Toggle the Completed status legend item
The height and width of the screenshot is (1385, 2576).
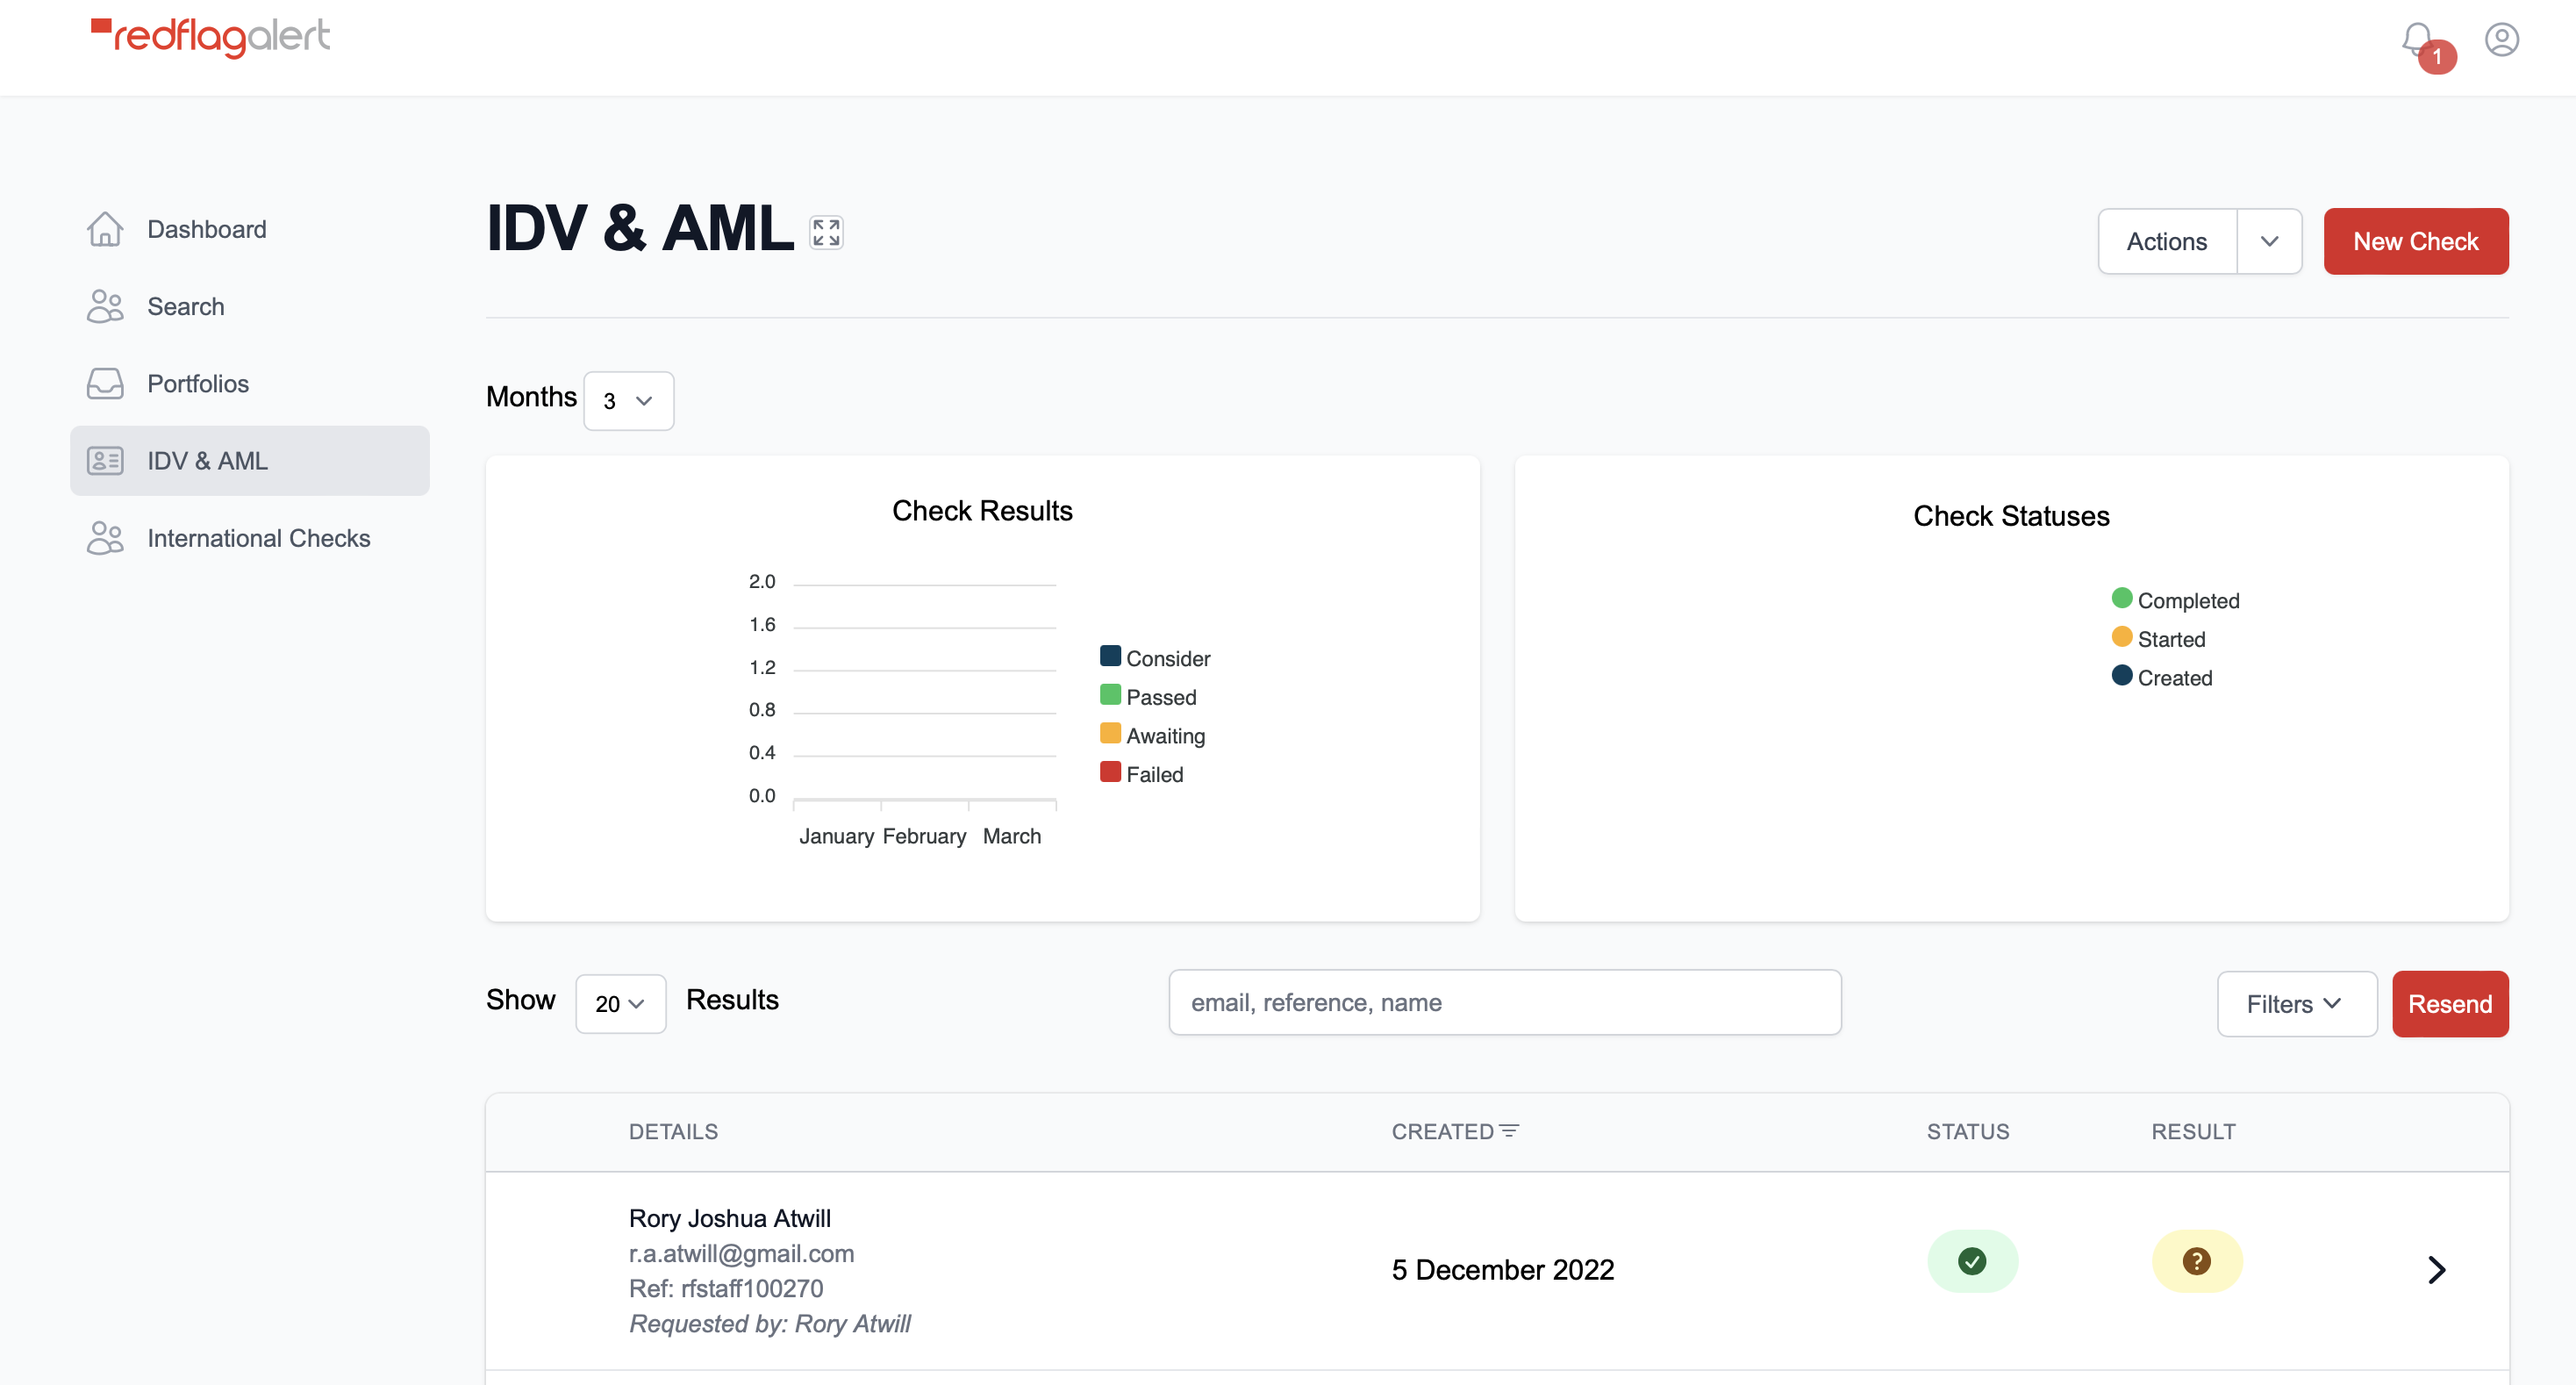[x=2175, y=600]
